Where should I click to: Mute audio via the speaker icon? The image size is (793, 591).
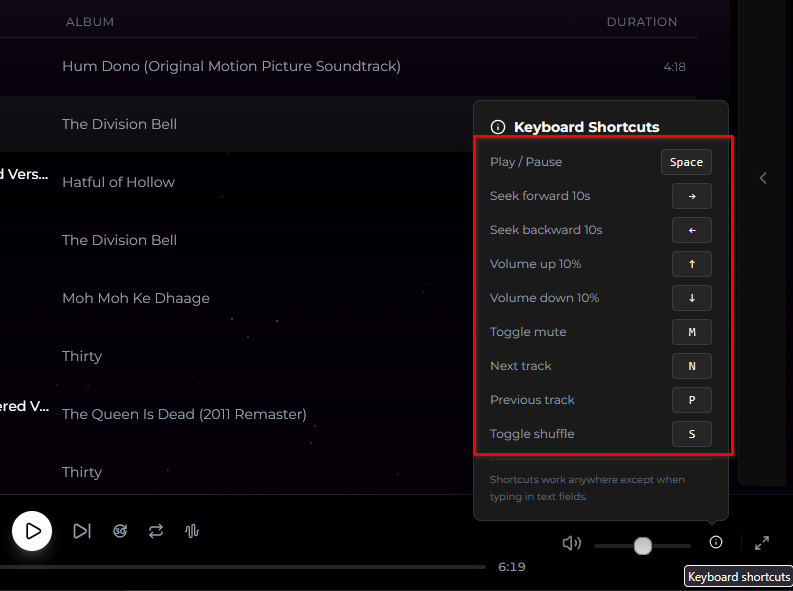coord(571,543)
